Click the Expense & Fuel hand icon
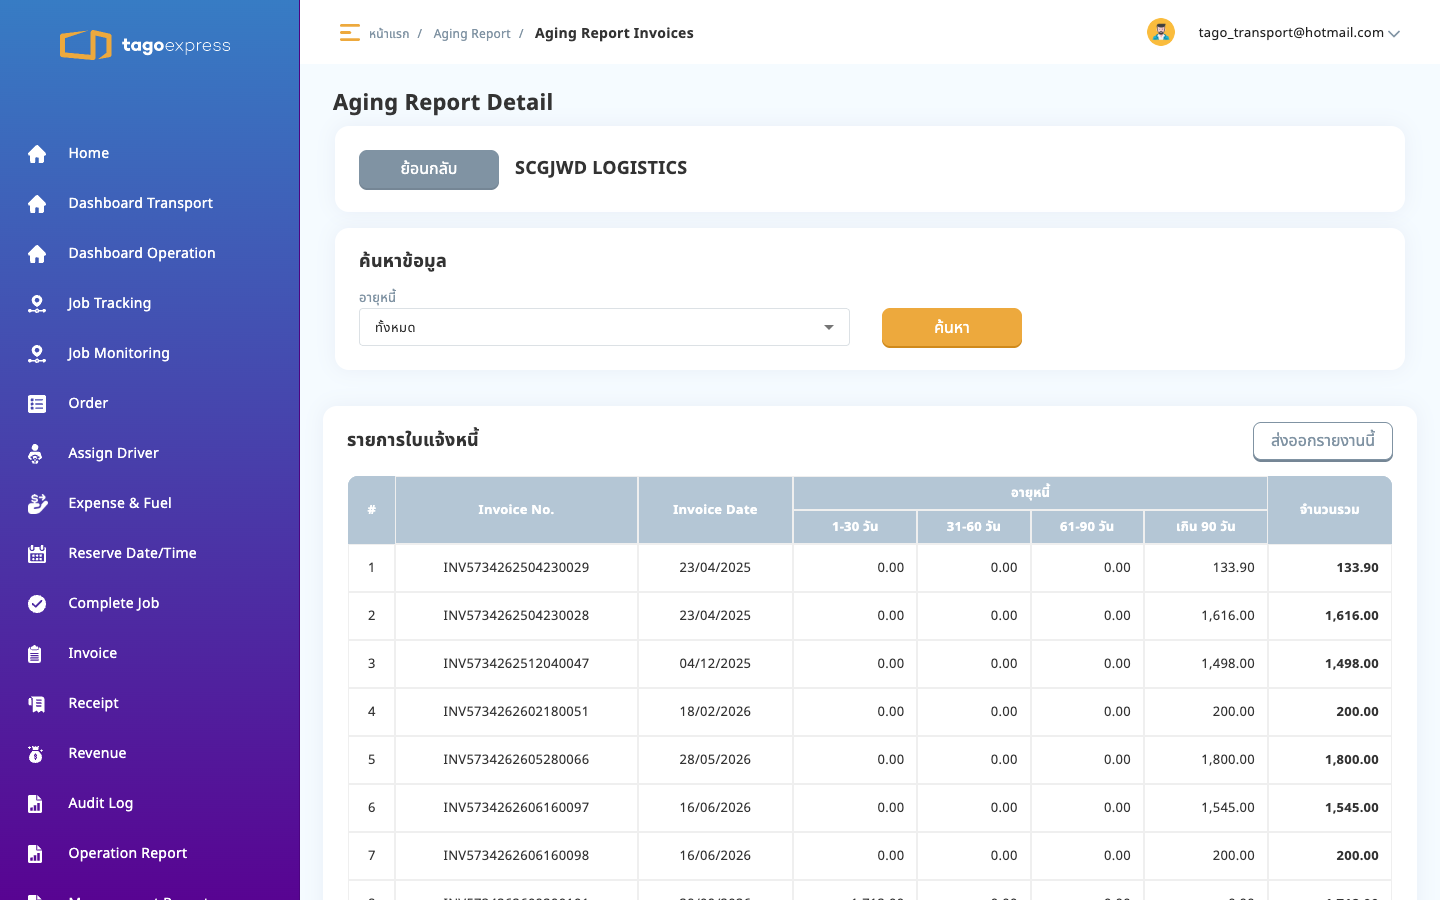This screenshot has width=1440, height=900. pyautogui.click(x=37, y=504)
